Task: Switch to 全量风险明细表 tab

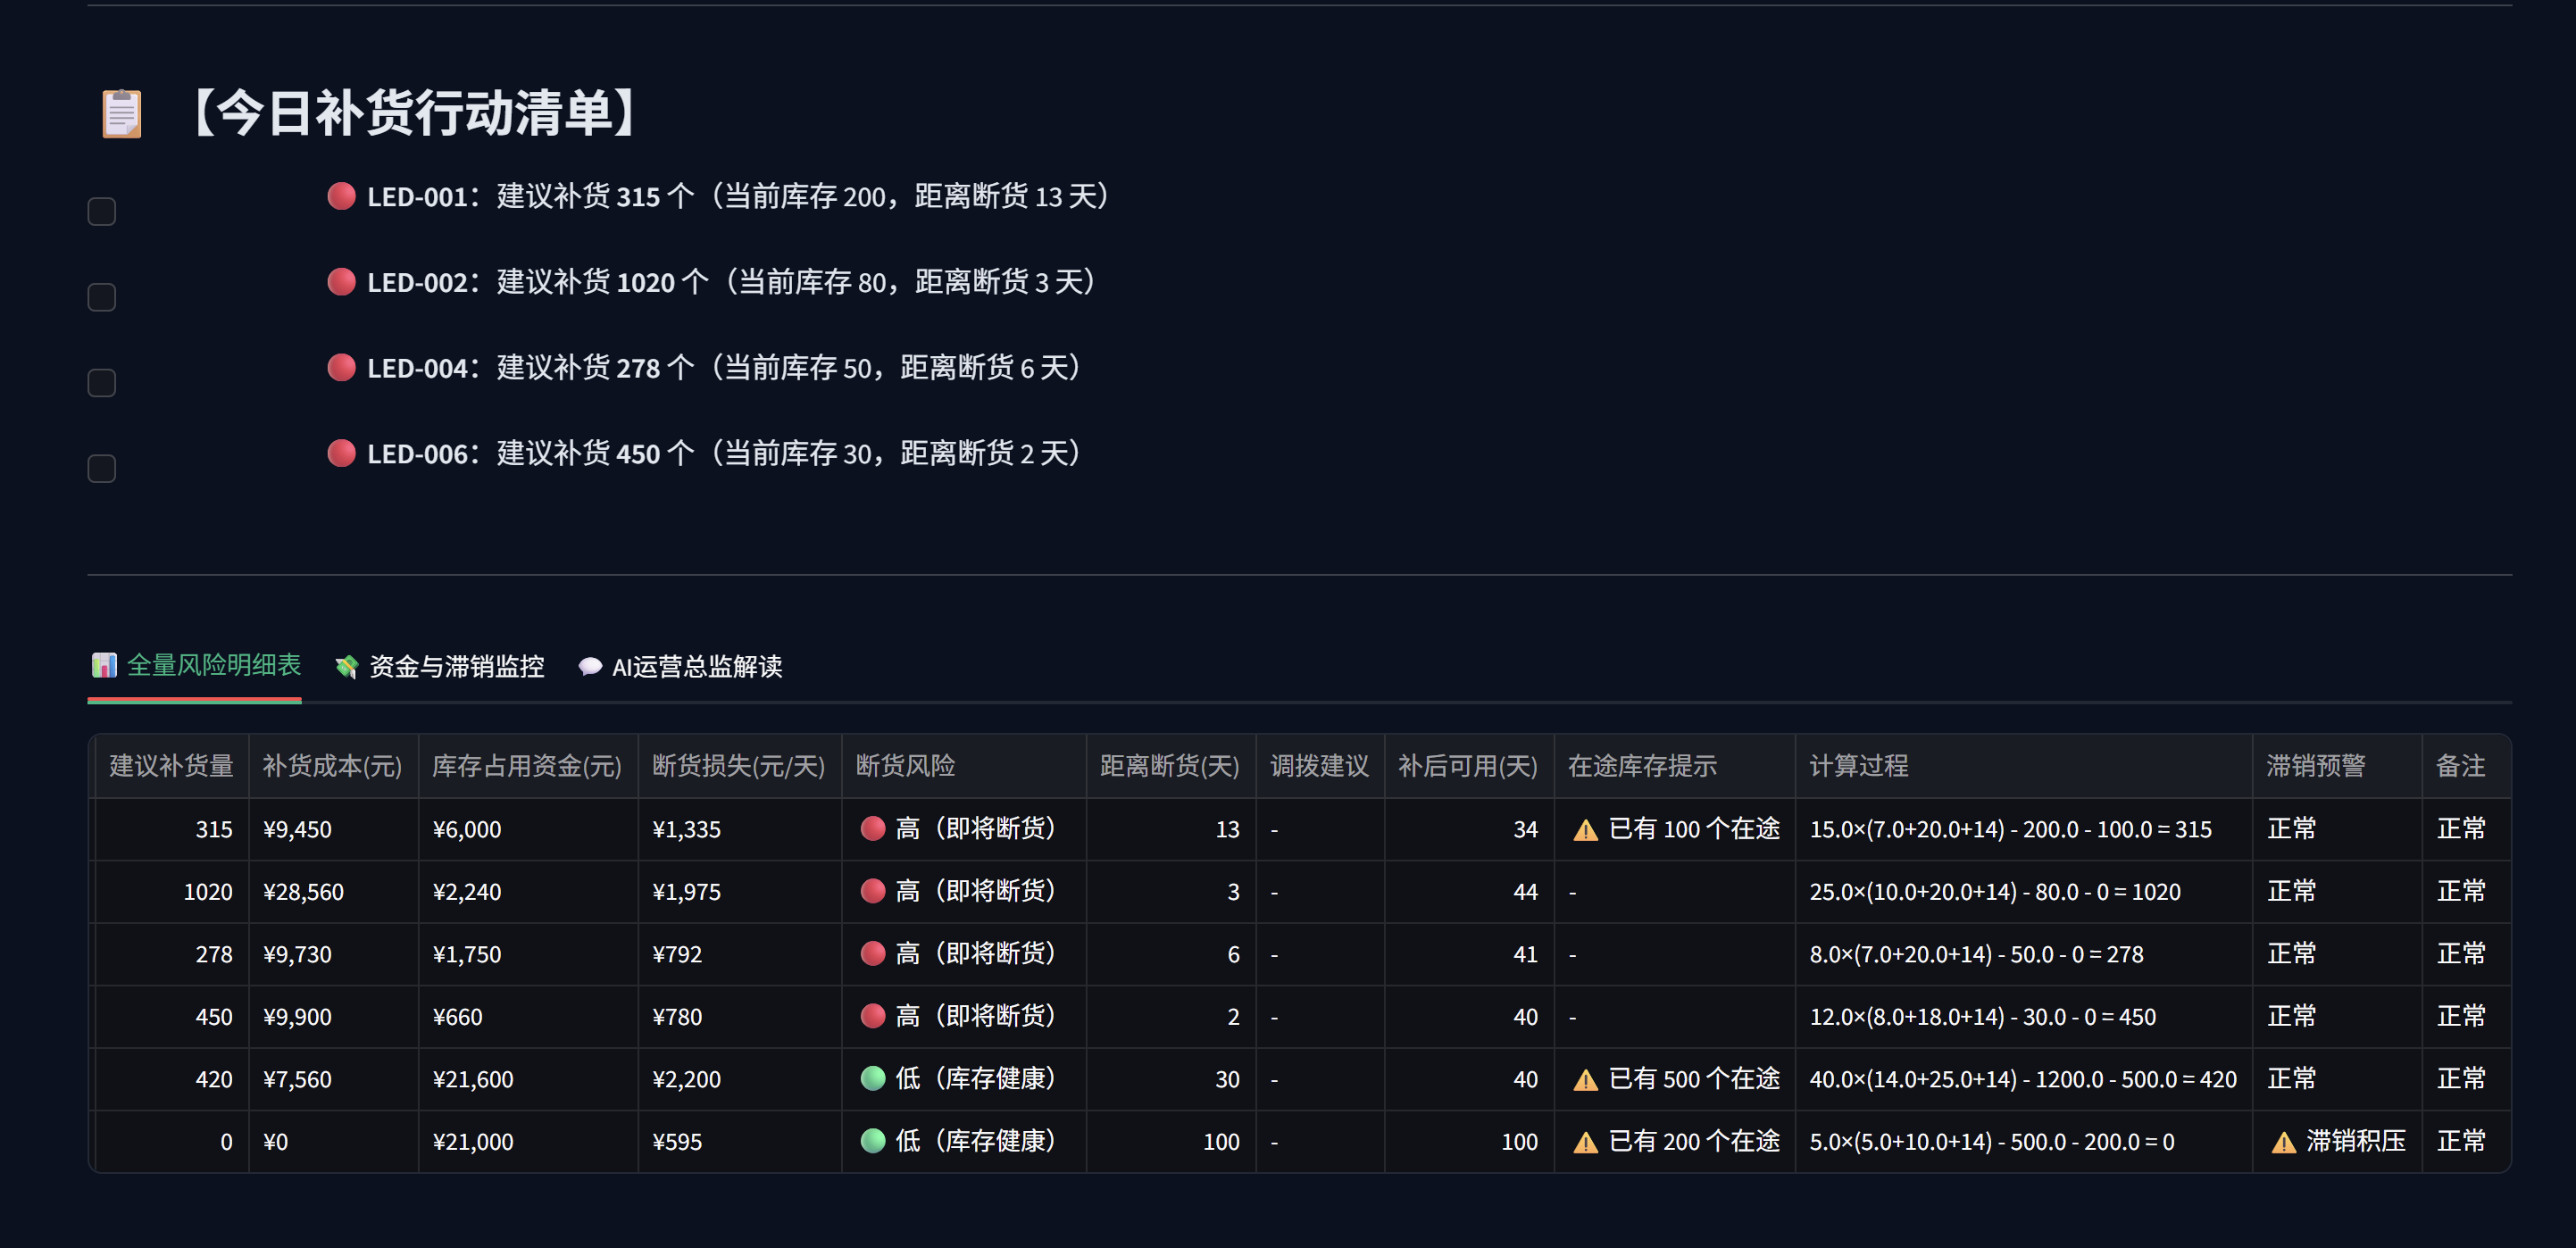Action: click(196, 665)
